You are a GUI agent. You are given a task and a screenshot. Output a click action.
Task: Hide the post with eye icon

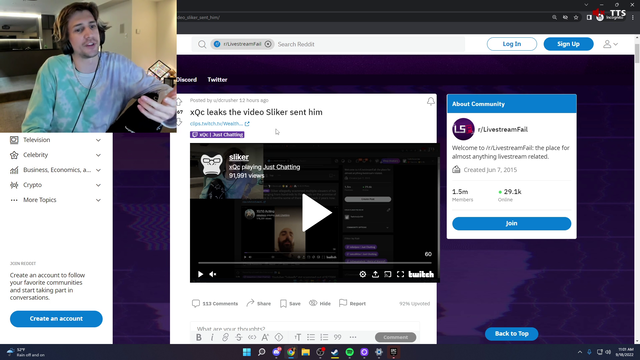click(320, 303)
